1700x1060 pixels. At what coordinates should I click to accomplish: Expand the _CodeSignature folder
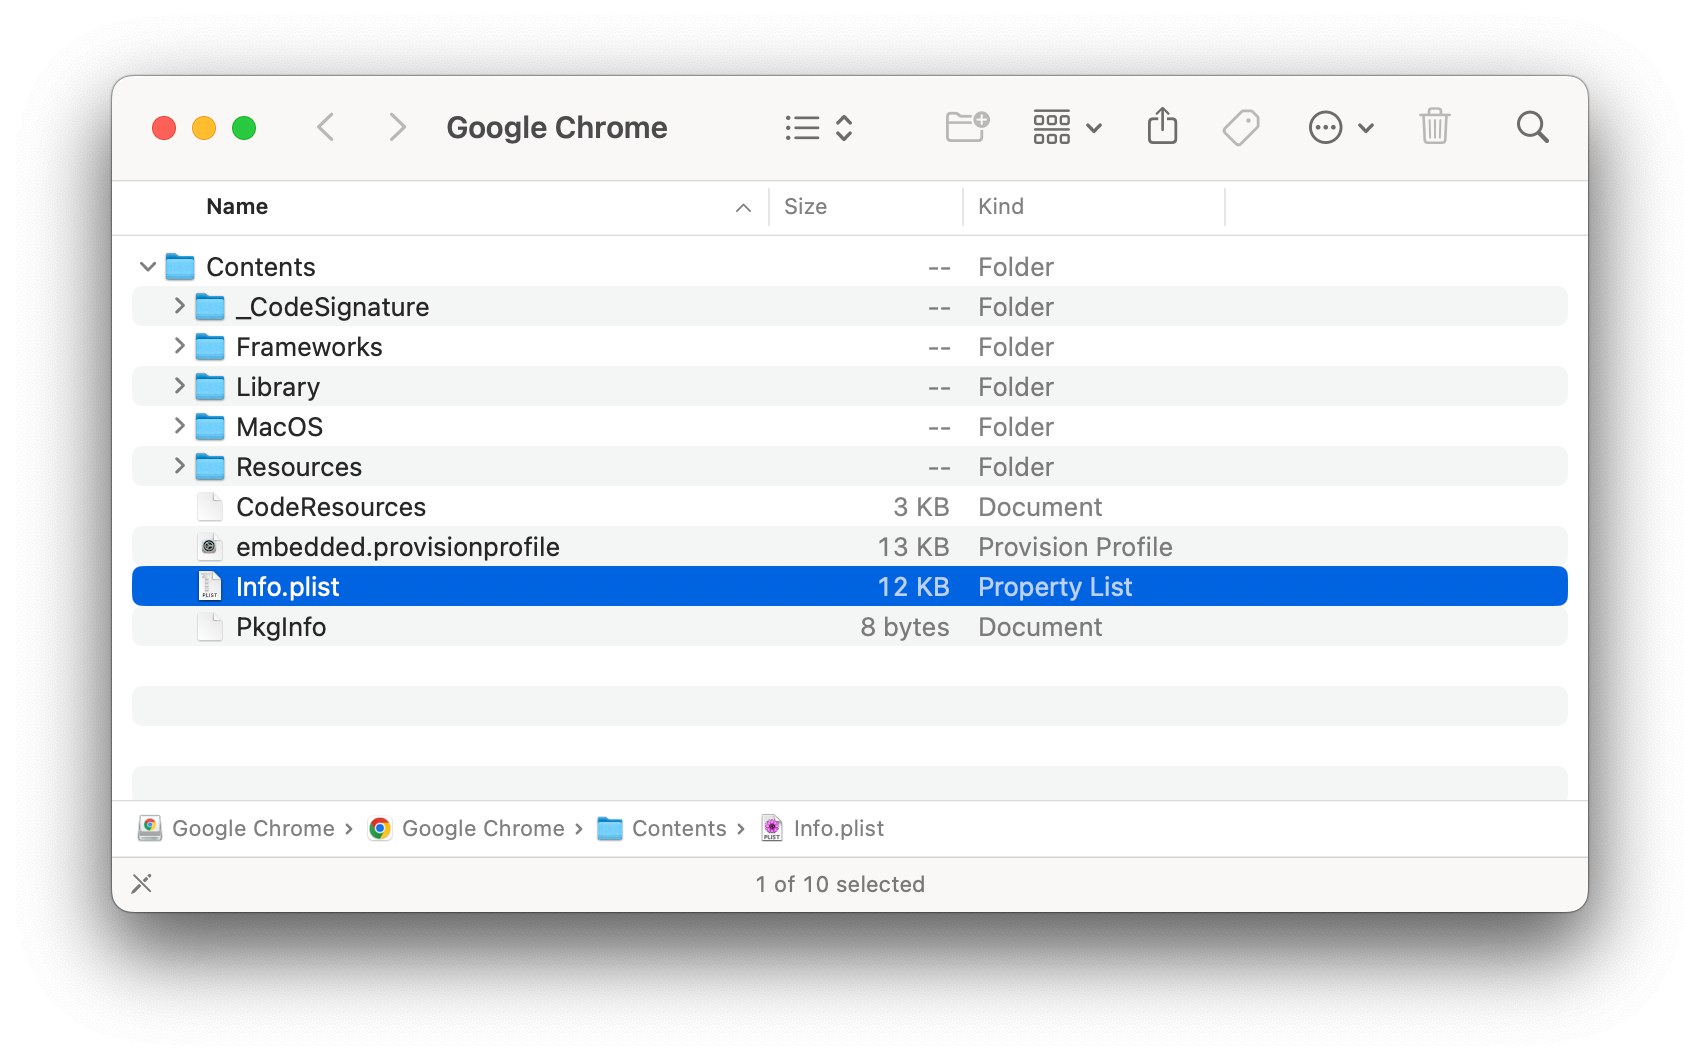point(179,306)
